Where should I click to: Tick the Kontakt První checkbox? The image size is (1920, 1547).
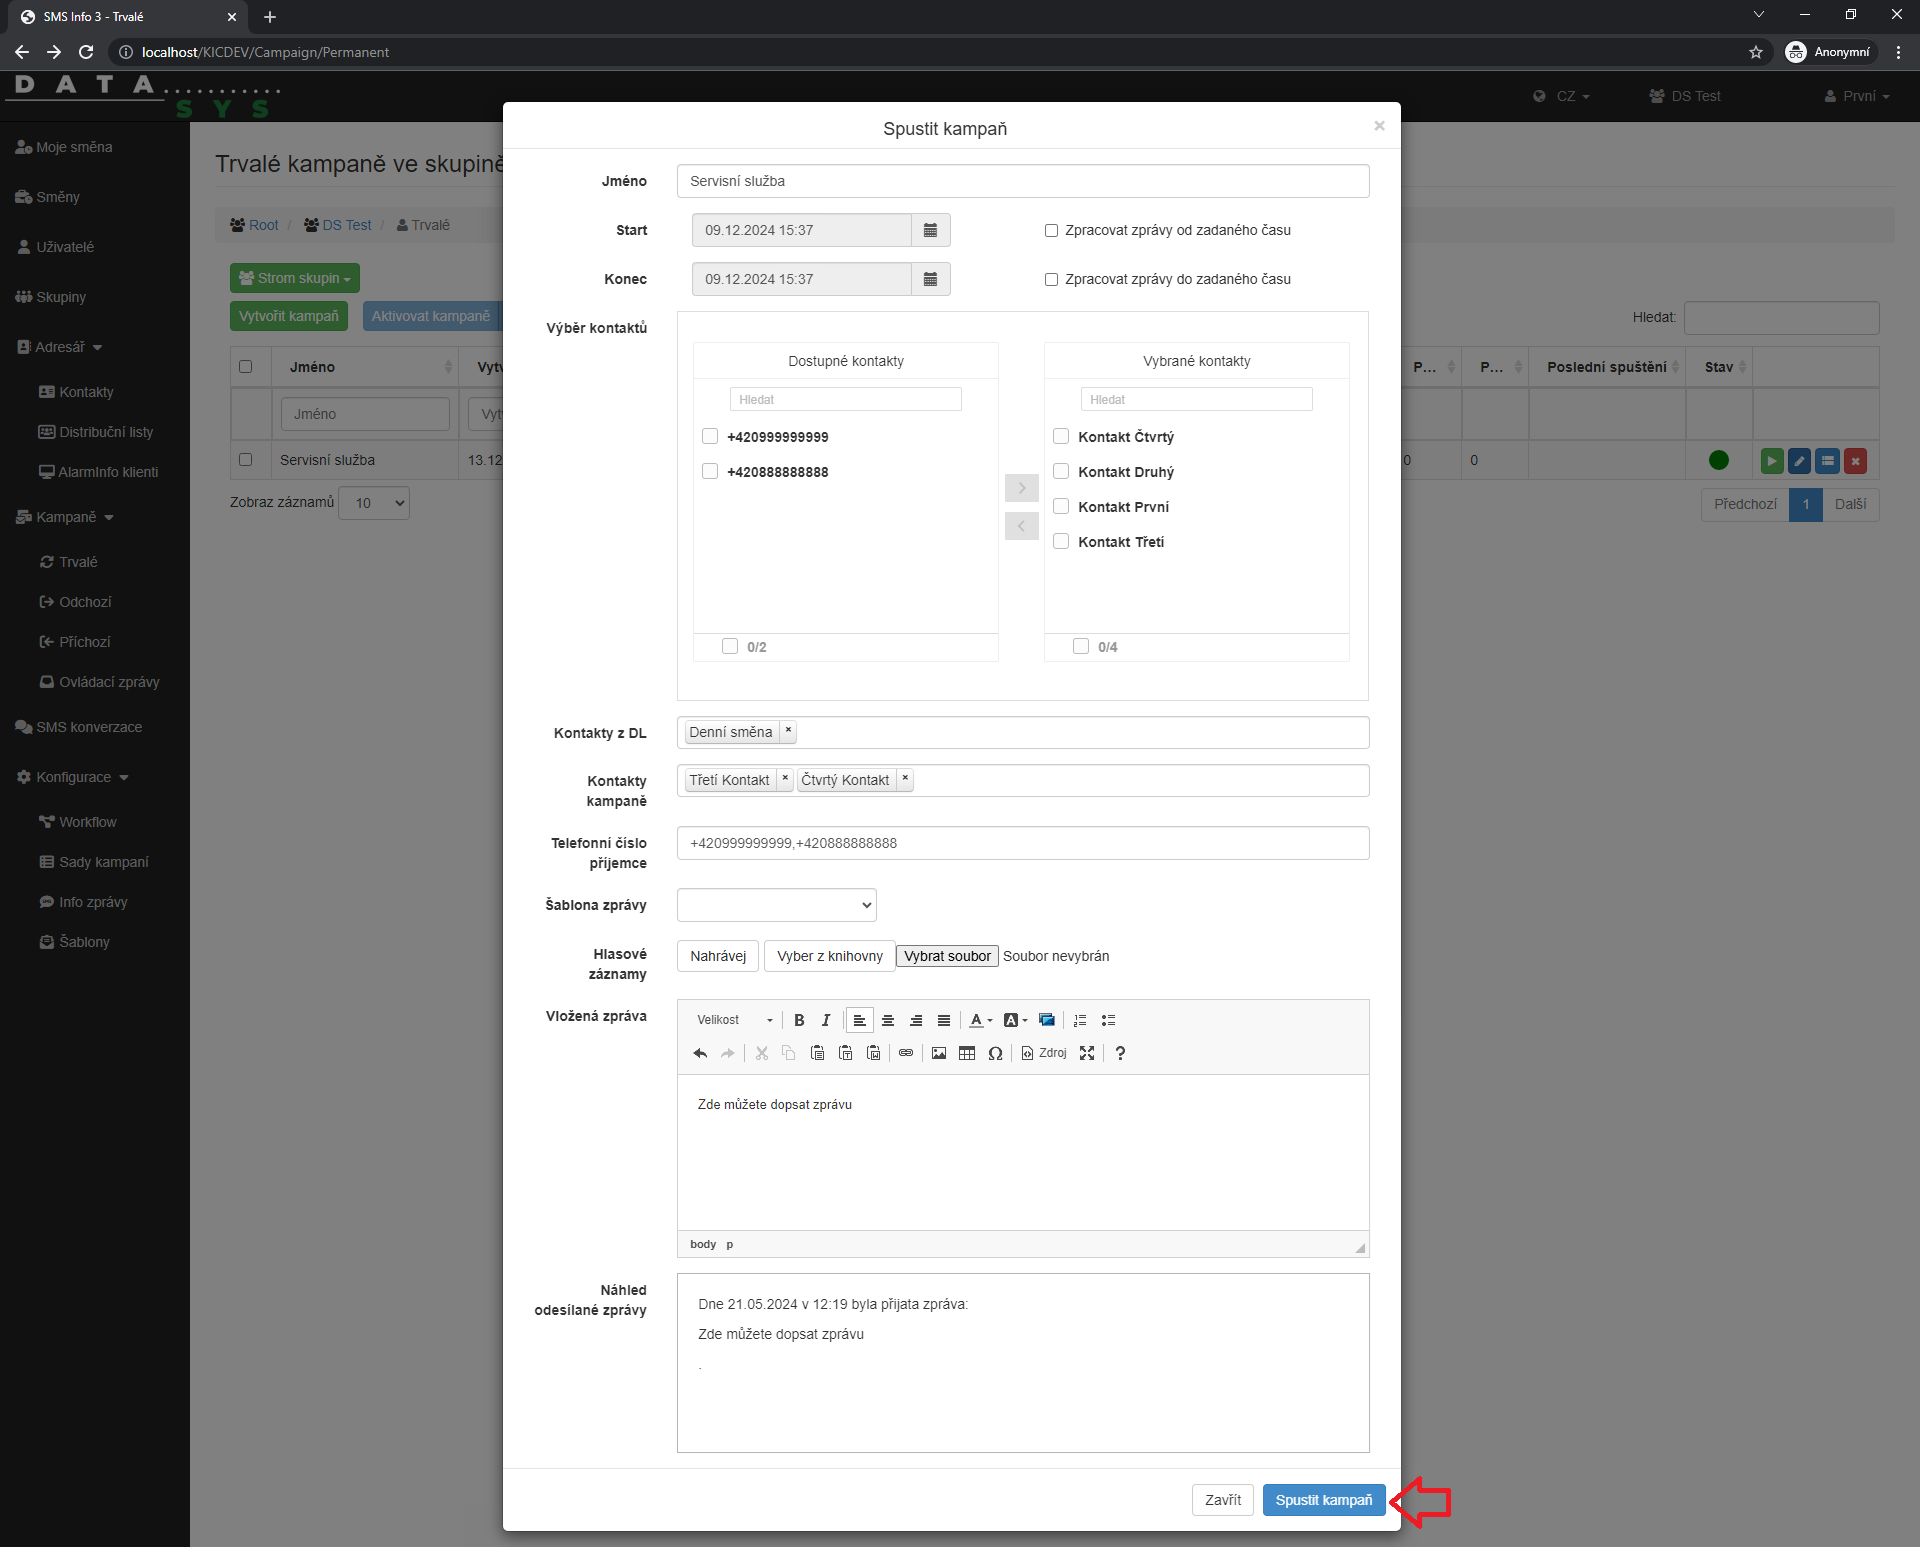pos(1061,506)
